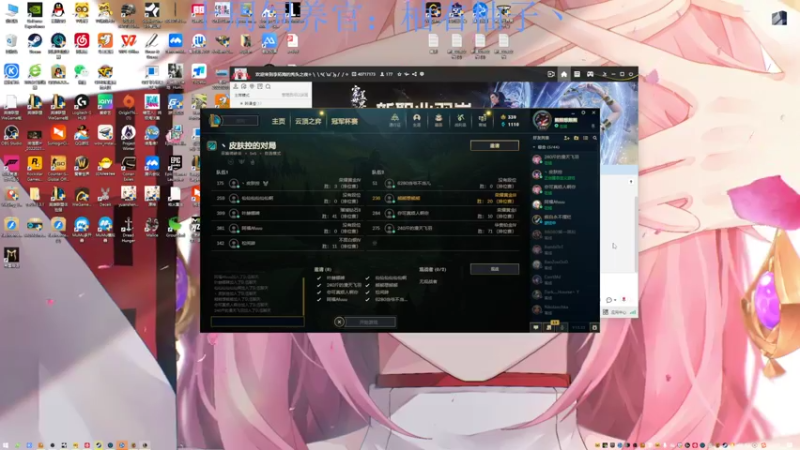This screenshot has width=800, height=450.
Task: Open the chat bubble icon at client bottom
Action: pos(536,327)
